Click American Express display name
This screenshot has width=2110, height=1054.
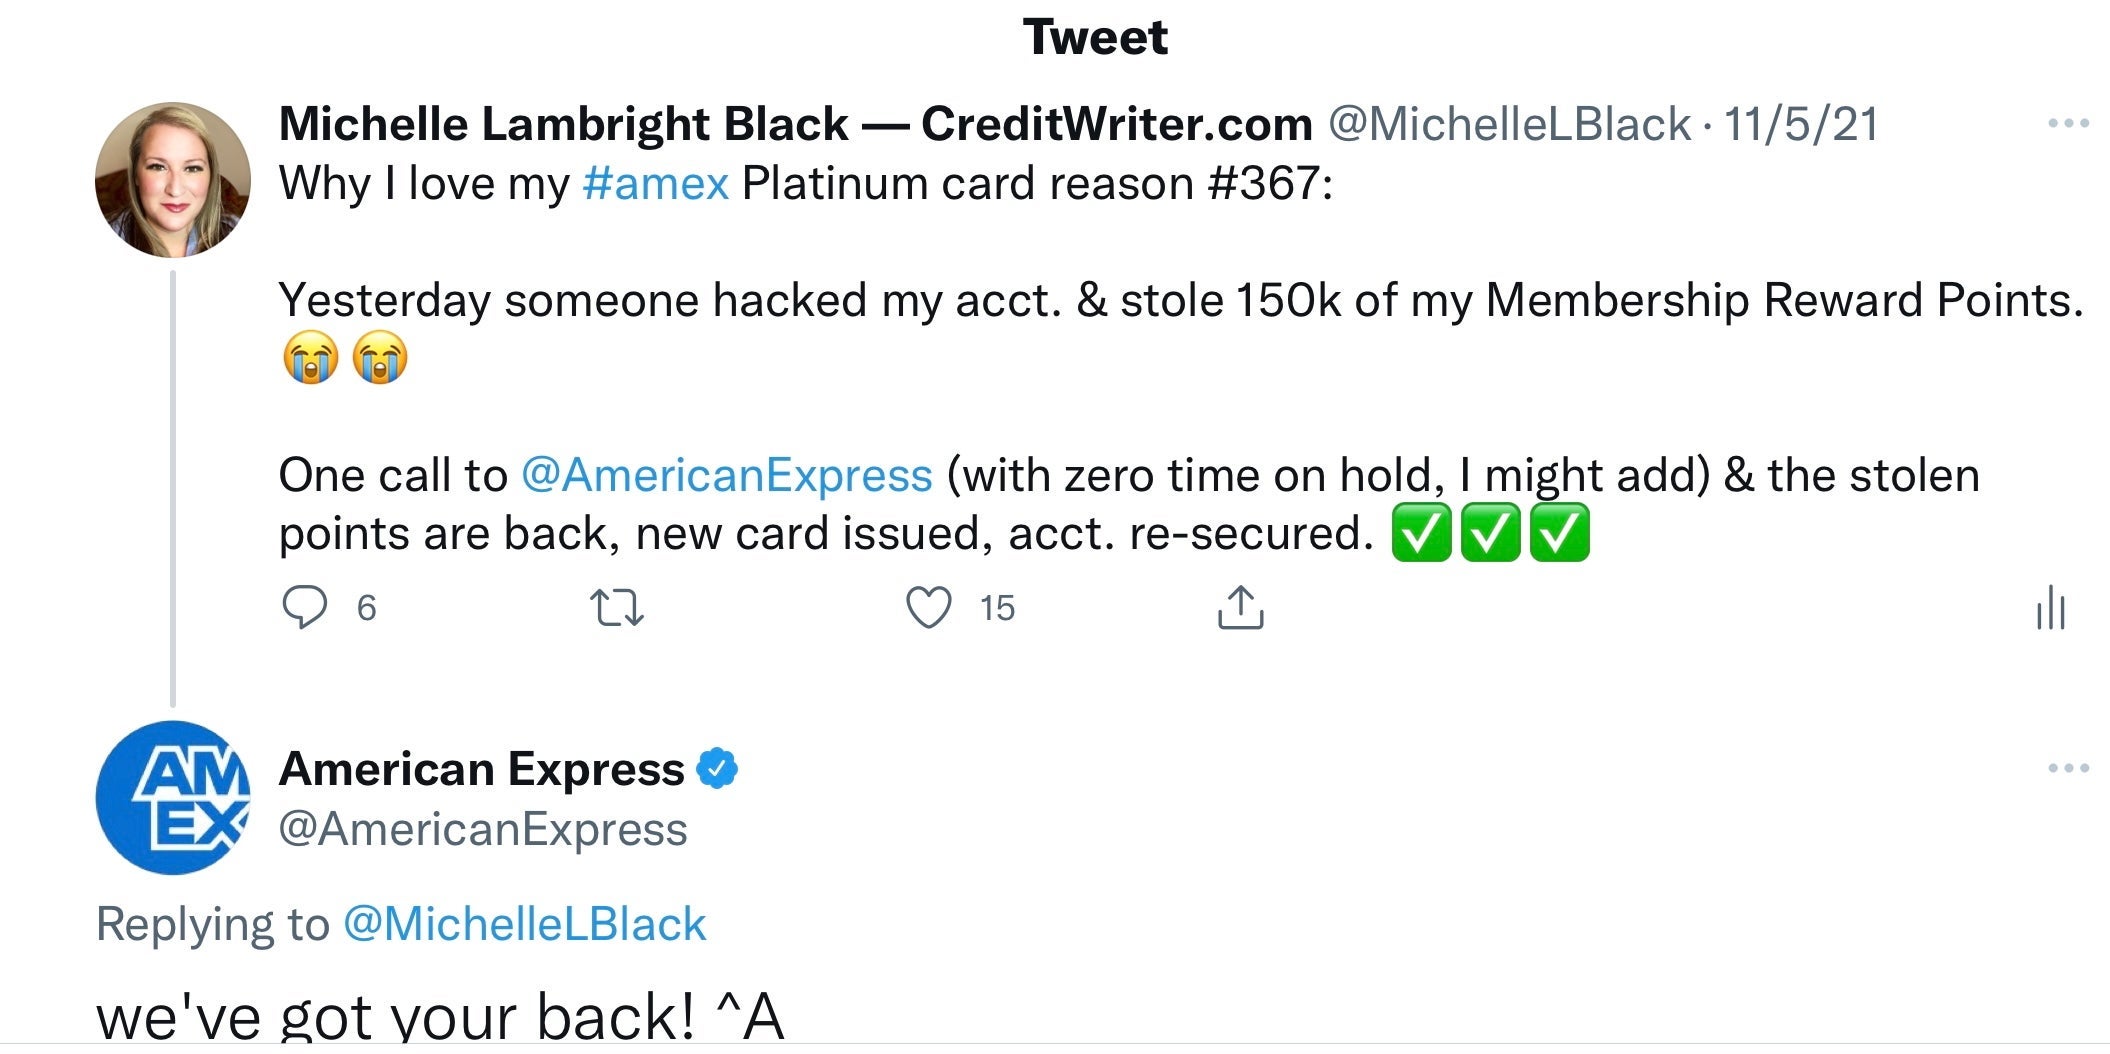pyautogui.click(x=481, y=769)
